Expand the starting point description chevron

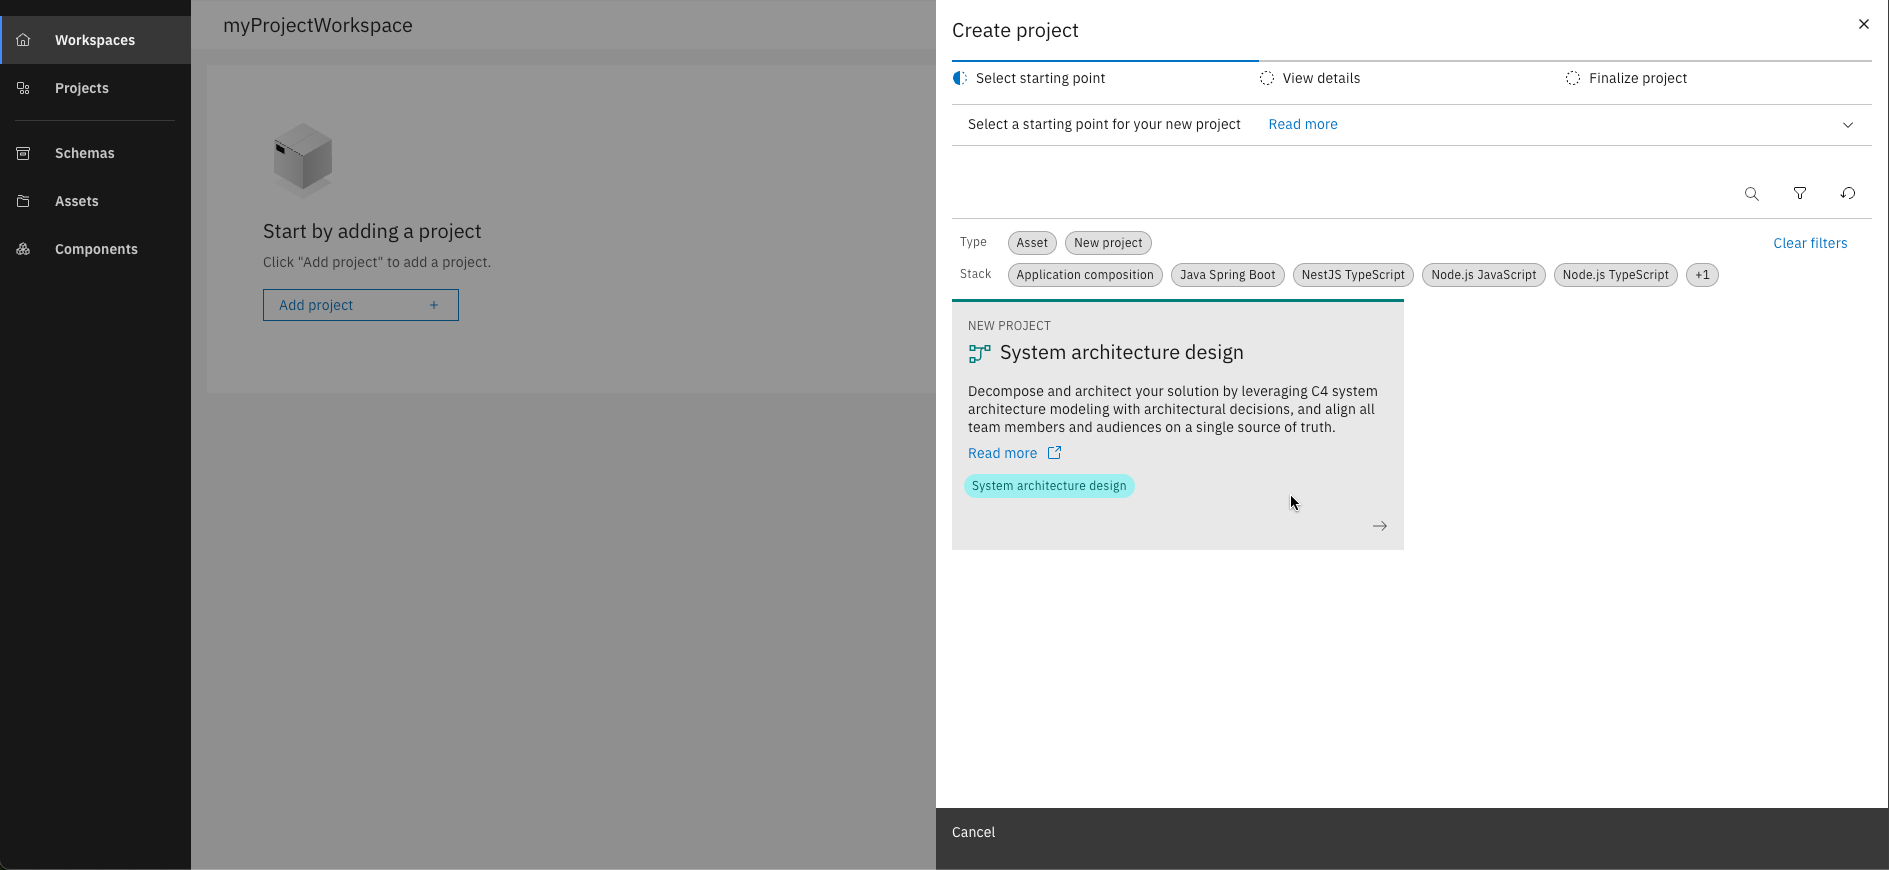tap(1847, 125)
